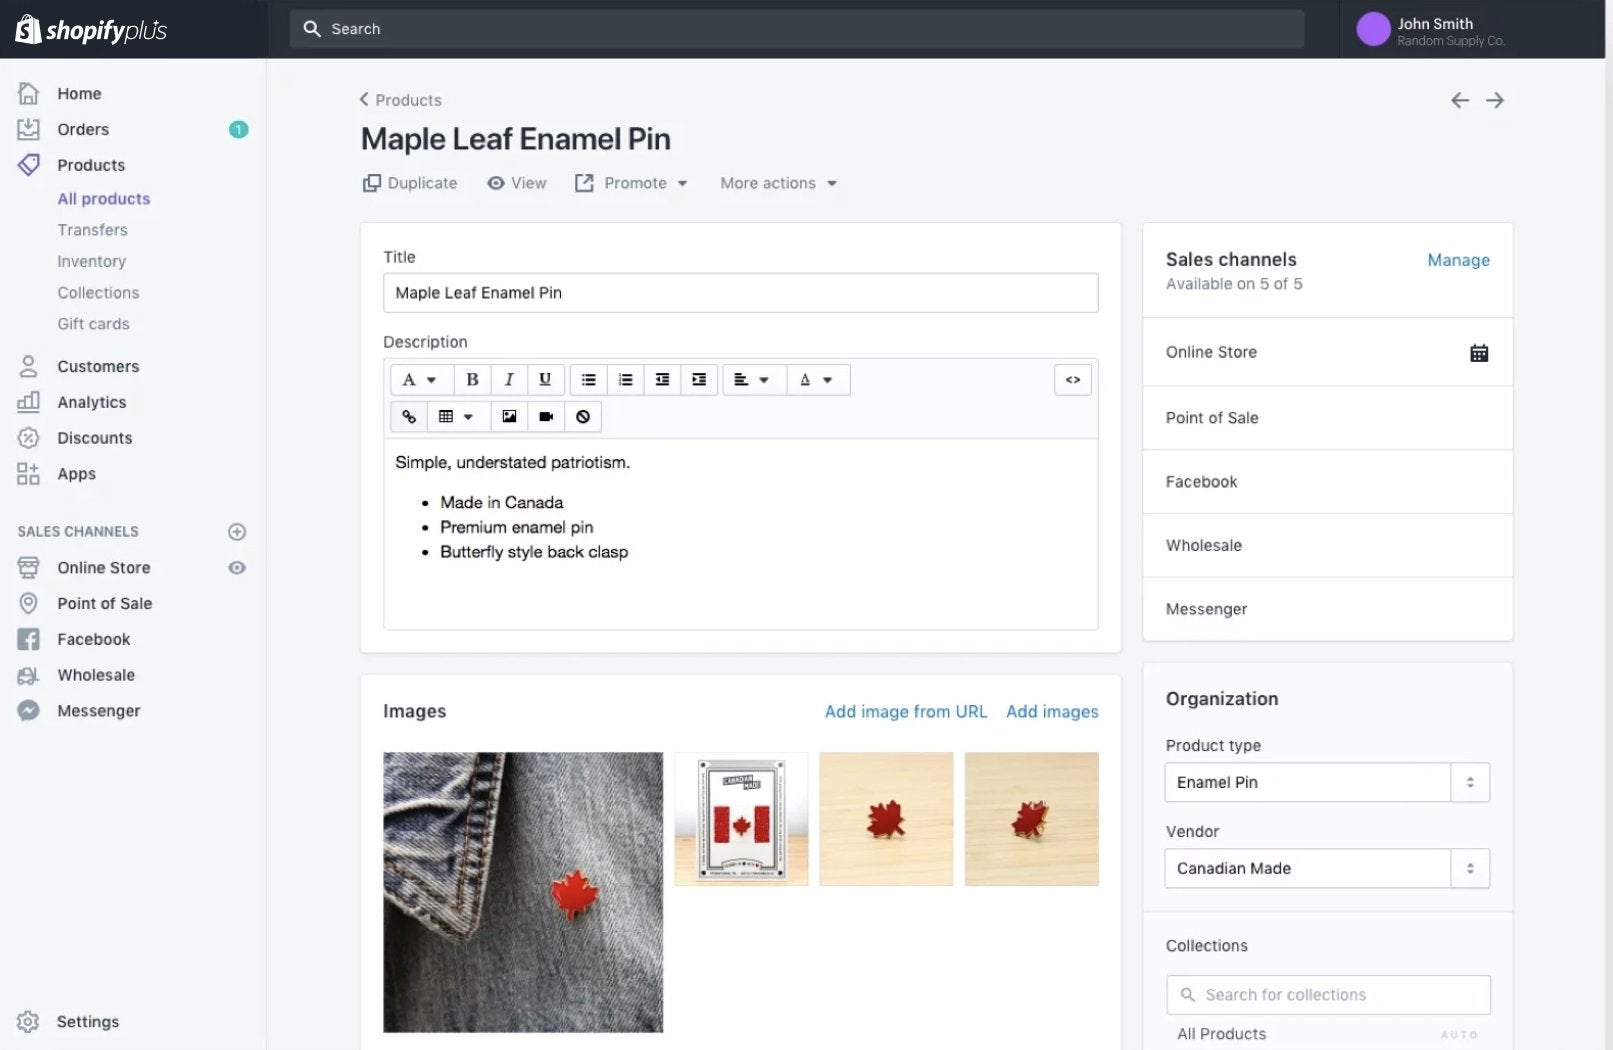Click the bulleted list icon
The image size is (1613, 1050).
588,380
